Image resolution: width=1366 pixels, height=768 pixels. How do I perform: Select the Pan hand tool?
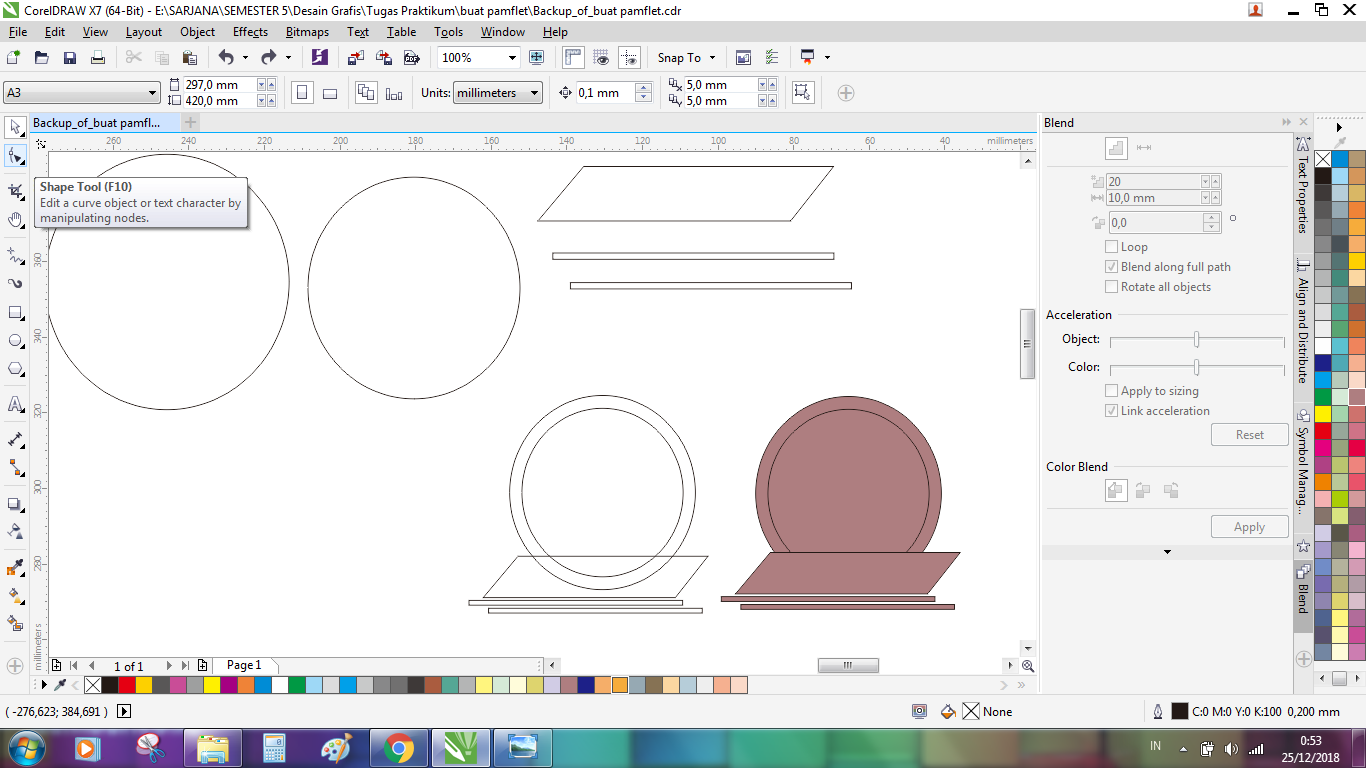point(15,219)
